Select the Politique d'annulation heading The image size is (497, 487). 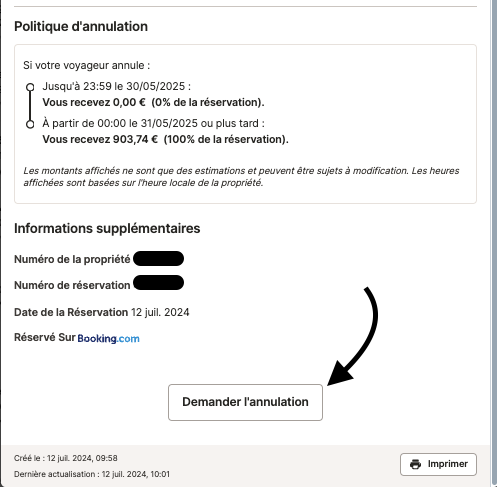[x=81, y=27]
